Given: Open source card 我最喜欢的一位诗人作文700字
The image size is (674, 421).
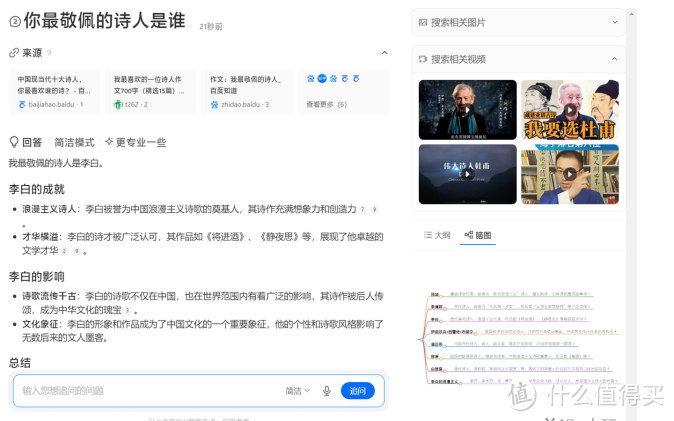Looking at the screenshot, I should point(150,92).
